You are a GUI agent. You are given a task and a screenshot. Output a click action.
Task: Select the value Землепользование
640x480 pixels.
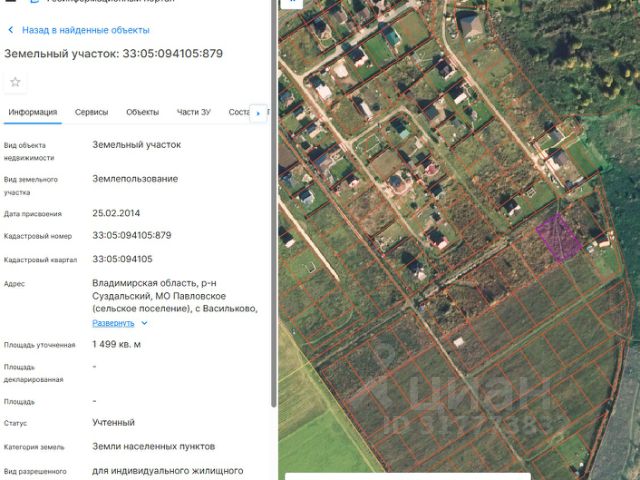135,179
